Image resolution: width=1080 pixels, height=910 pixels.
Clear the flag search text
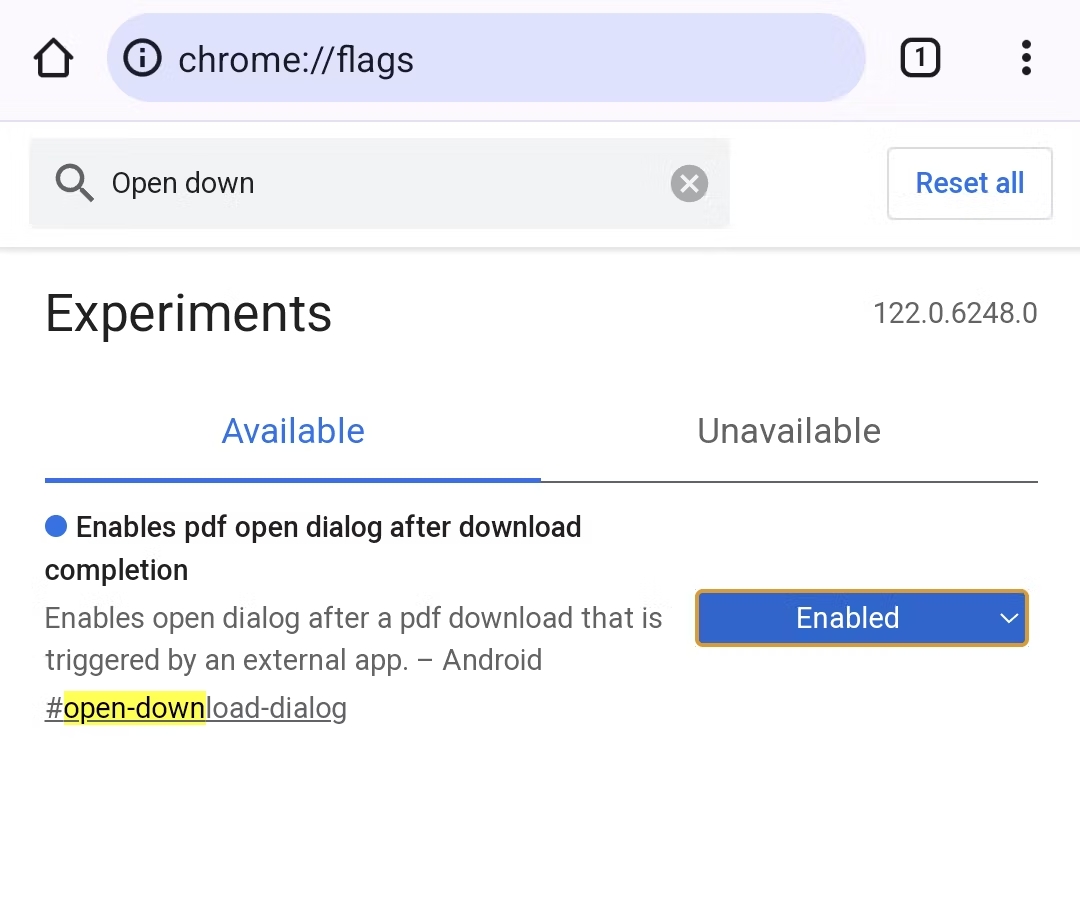(x=689, y=183)
